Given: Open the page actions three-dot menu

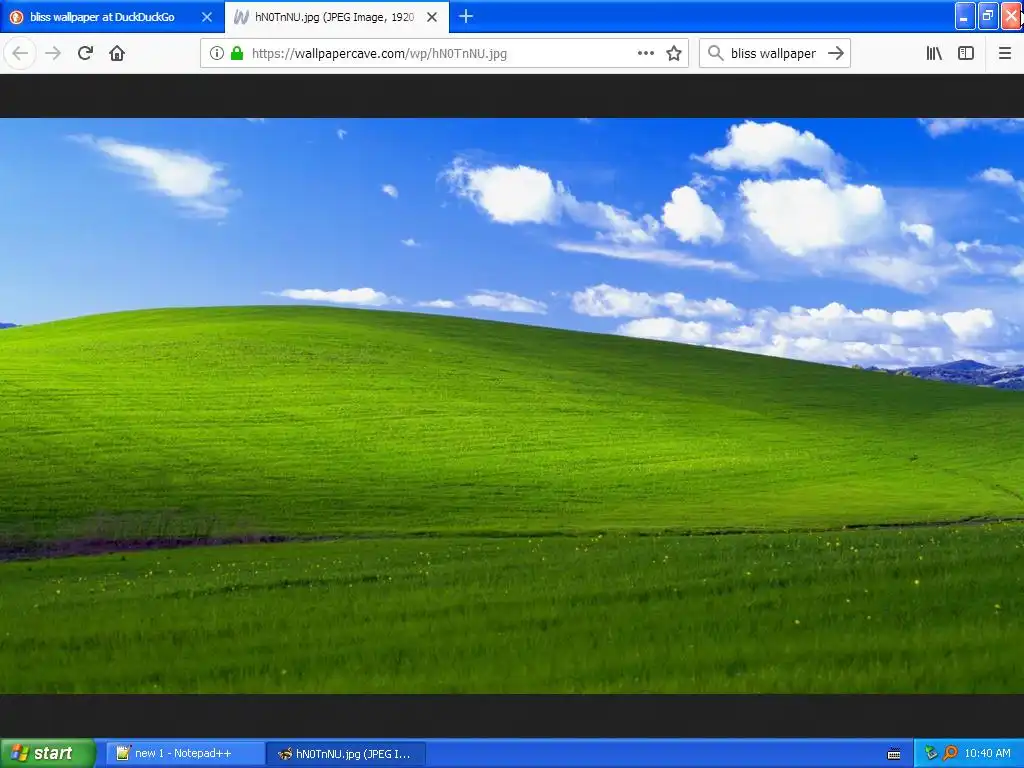Looking at the screenshot, I should click(x=646, y=54).
